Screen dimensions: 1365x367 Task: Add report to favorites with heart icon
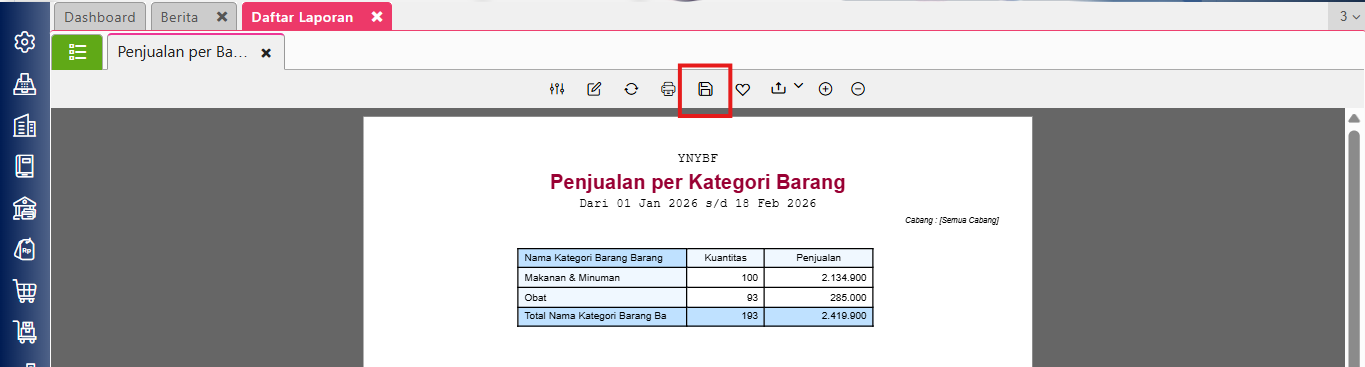tap(743, 89)
